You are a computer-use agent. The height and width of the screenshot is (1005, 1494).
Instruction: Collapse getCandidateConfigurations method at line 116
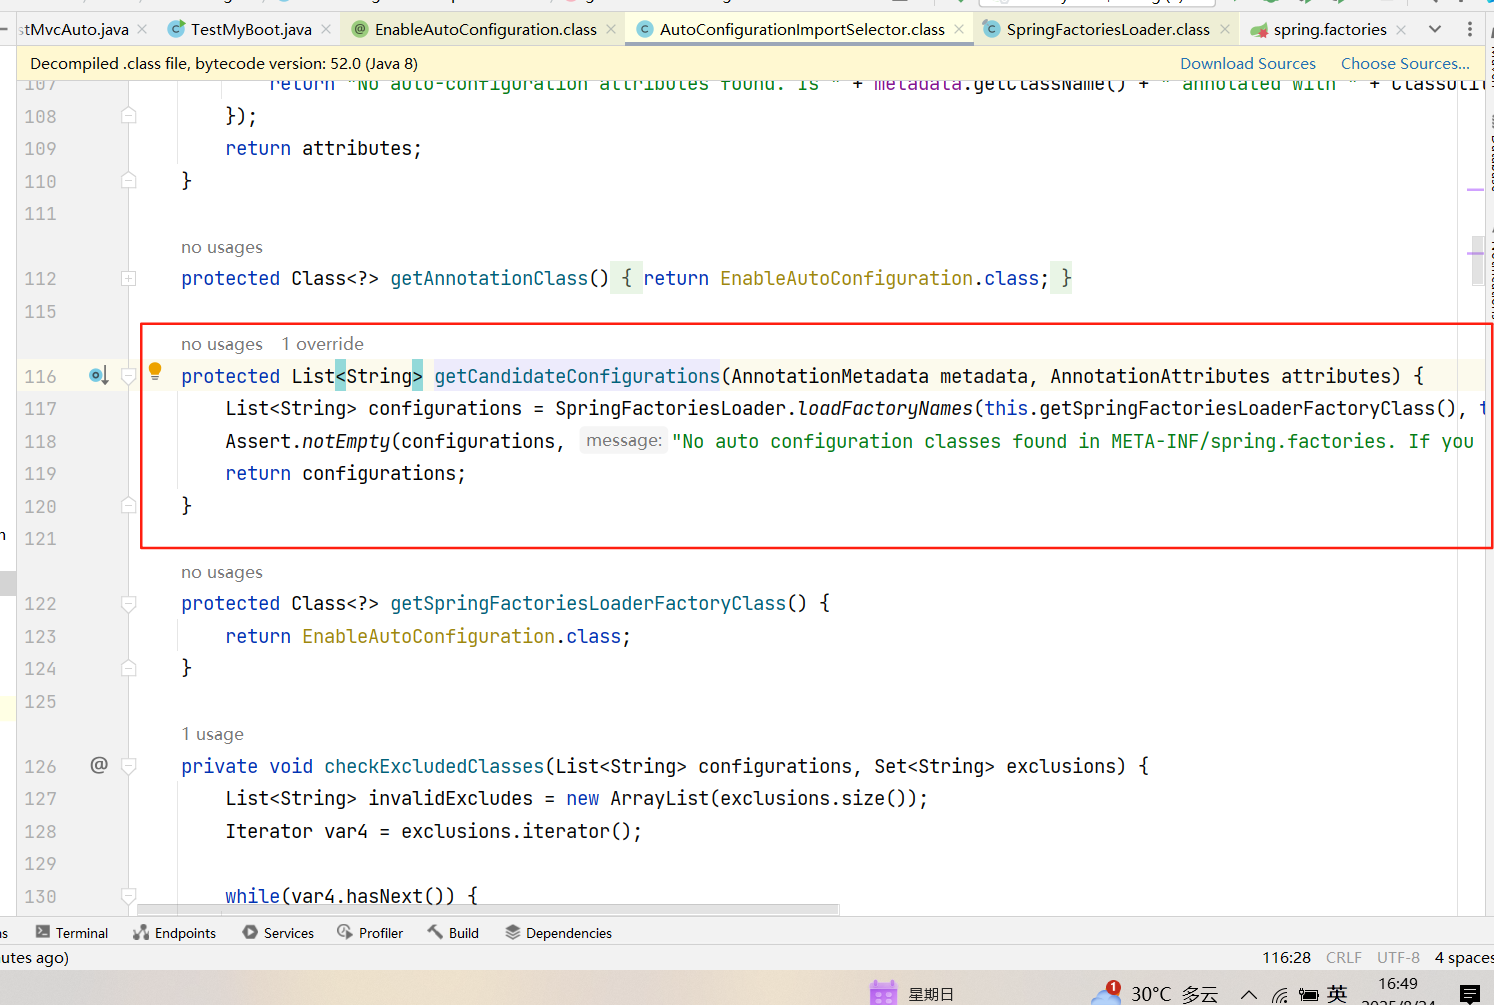[x=128, y=376]
